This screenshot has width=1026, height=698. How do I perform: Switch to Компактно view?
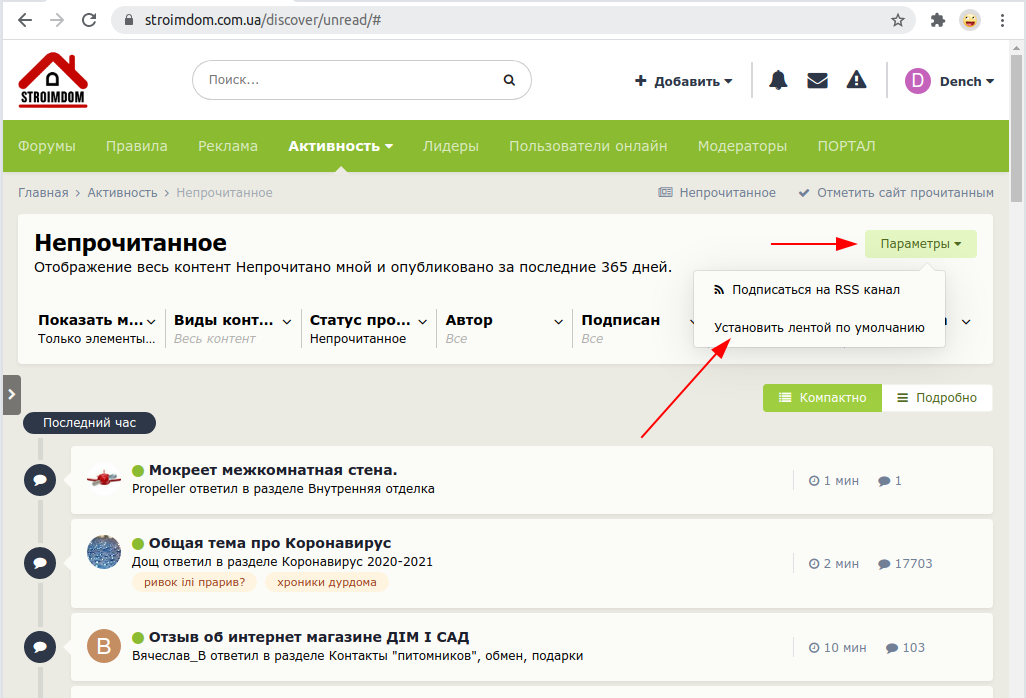click(823, 398)
